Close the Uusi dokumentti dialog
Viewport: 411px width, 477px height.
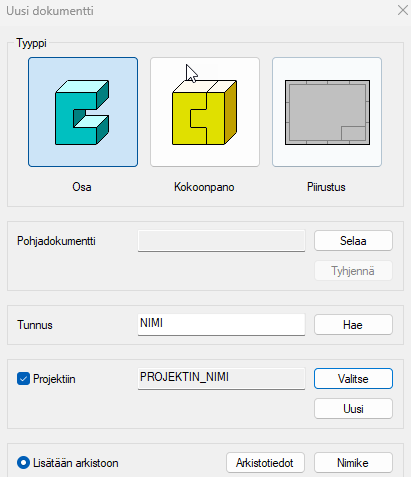pos(403,10)
